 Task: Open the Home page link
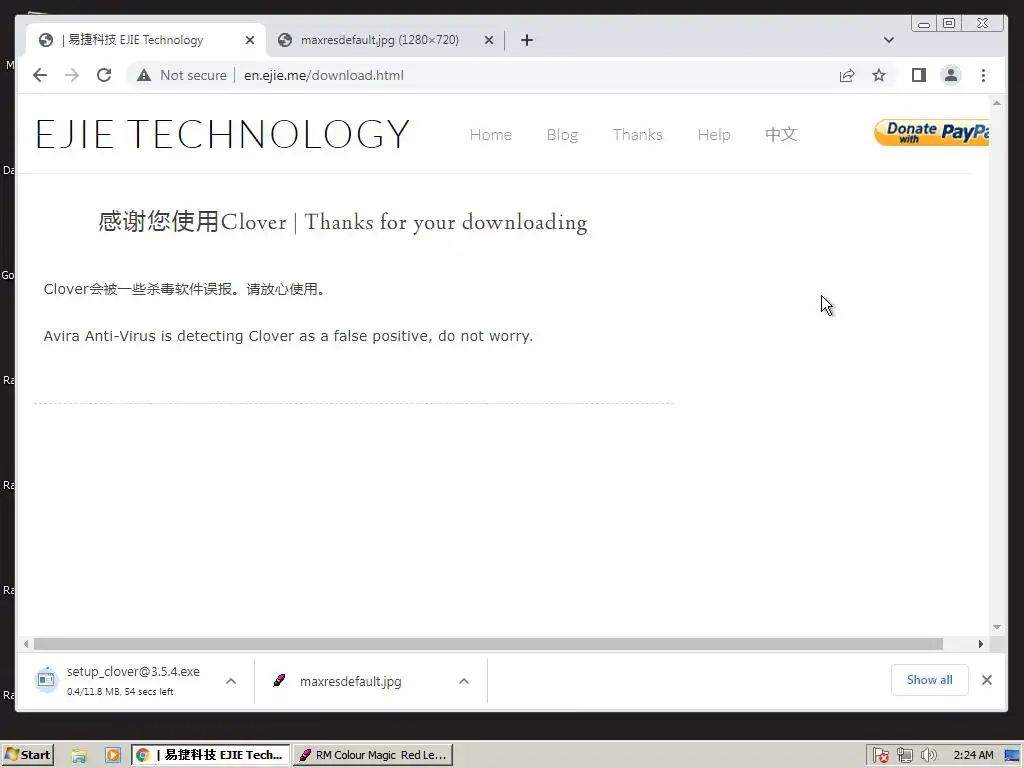[x=490, y=135]
